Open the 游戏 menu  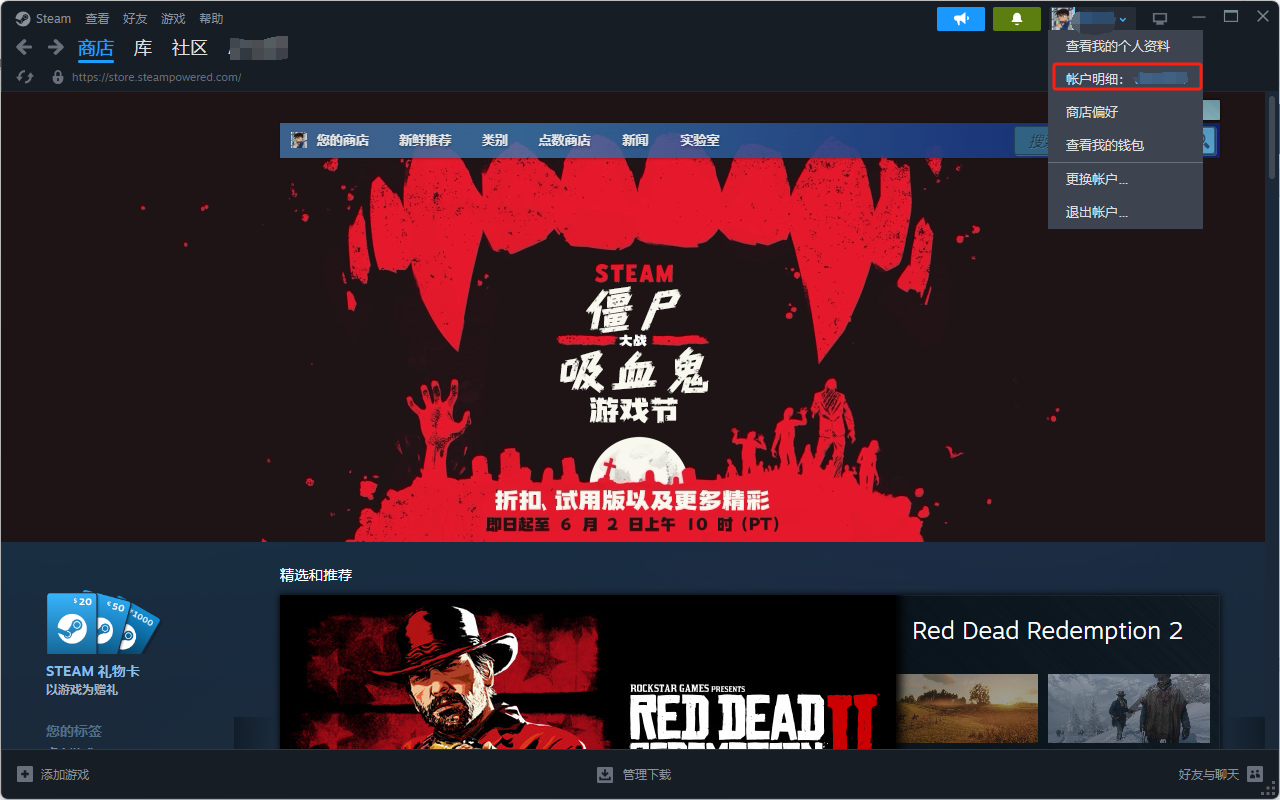173,19
